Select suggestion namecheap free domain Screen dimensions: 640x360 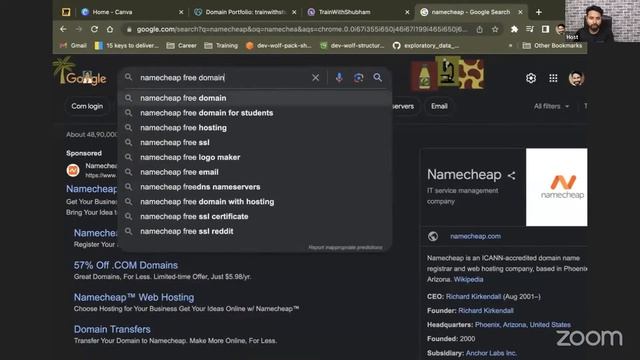click(x=255, y=98)
